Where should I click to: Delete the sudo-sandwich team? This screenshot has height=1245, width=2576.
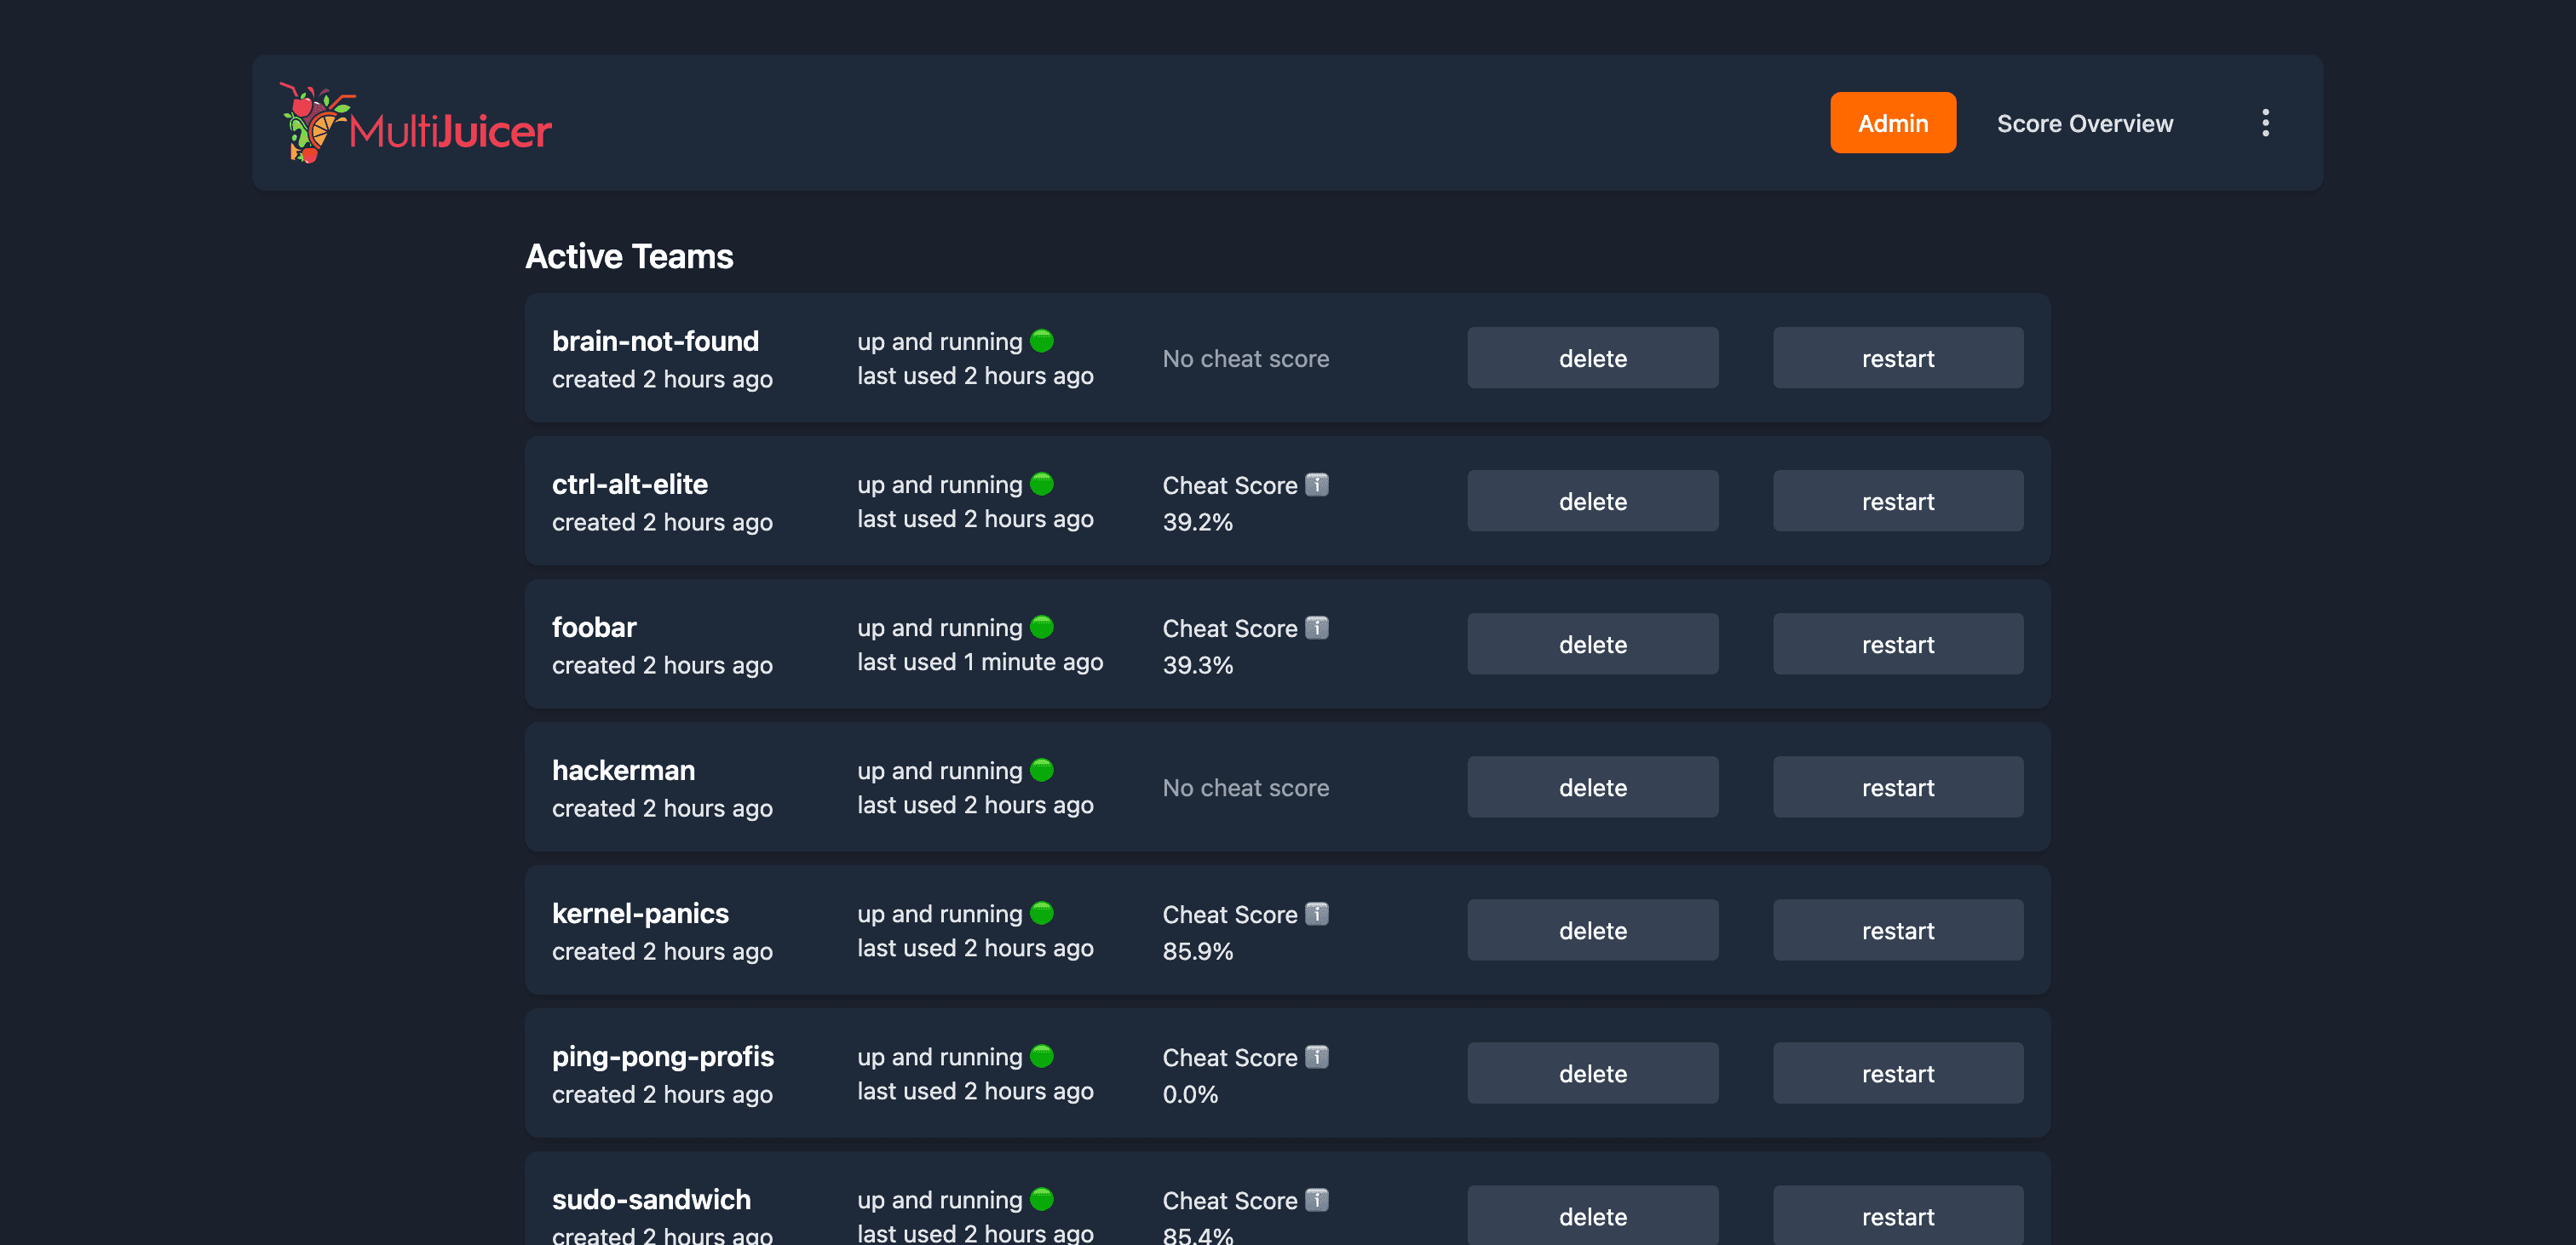click(x=1592, y=1216)
